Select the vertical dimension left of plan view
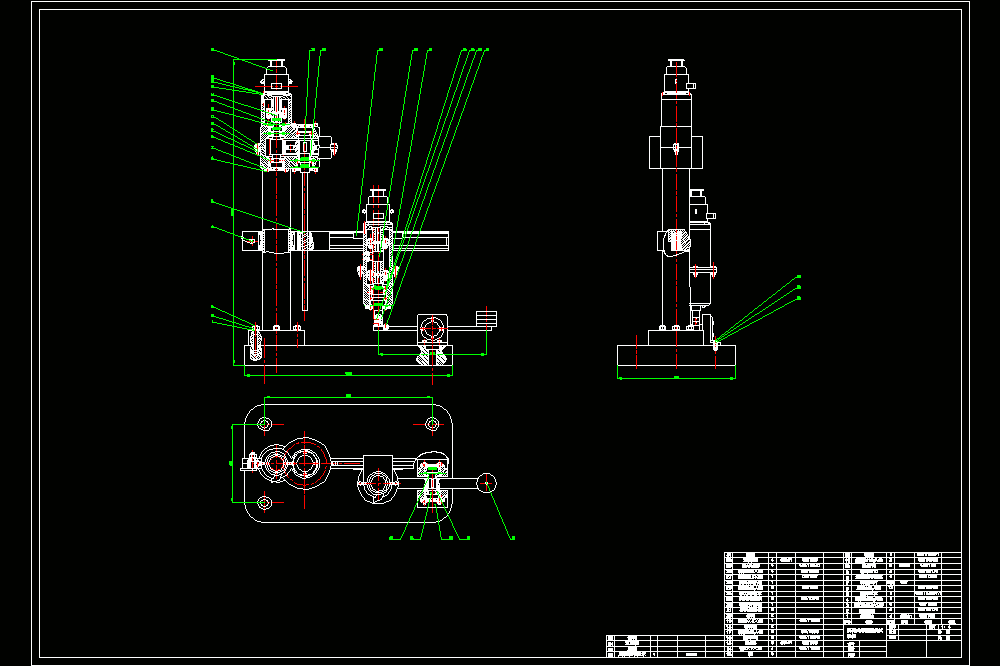The width and height of the screenshot is (1000, 666). point(232,463)
